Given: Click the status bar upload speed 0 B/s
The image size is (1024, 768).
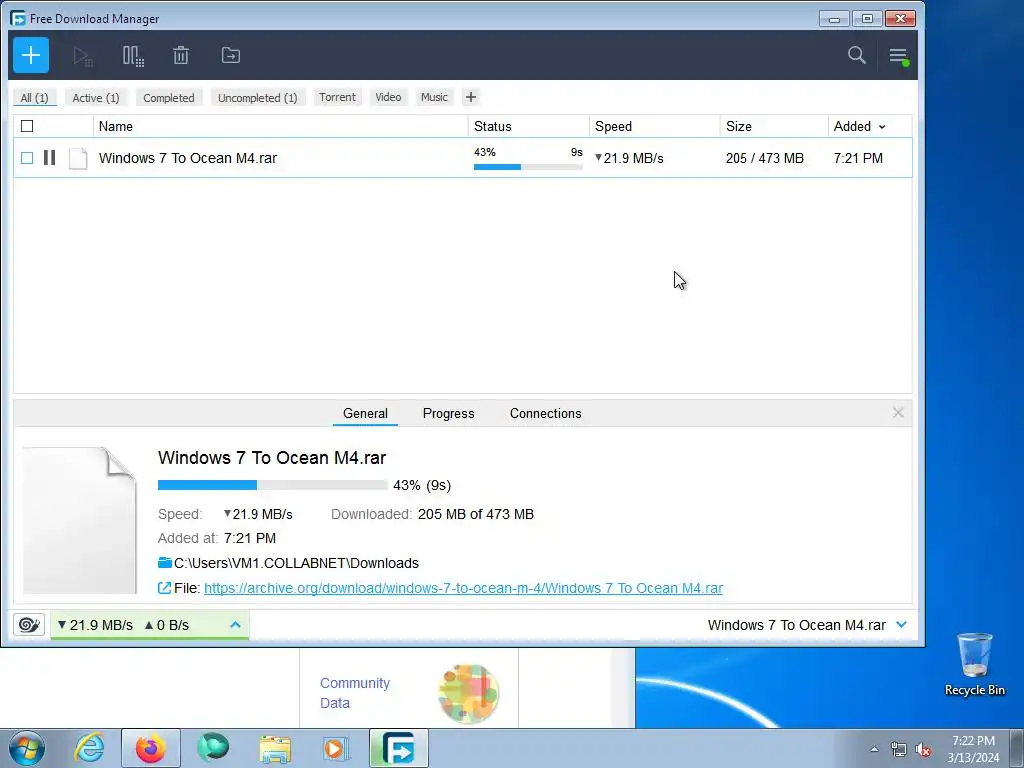Looking at the screenshot, I should (x=167, y=625).
